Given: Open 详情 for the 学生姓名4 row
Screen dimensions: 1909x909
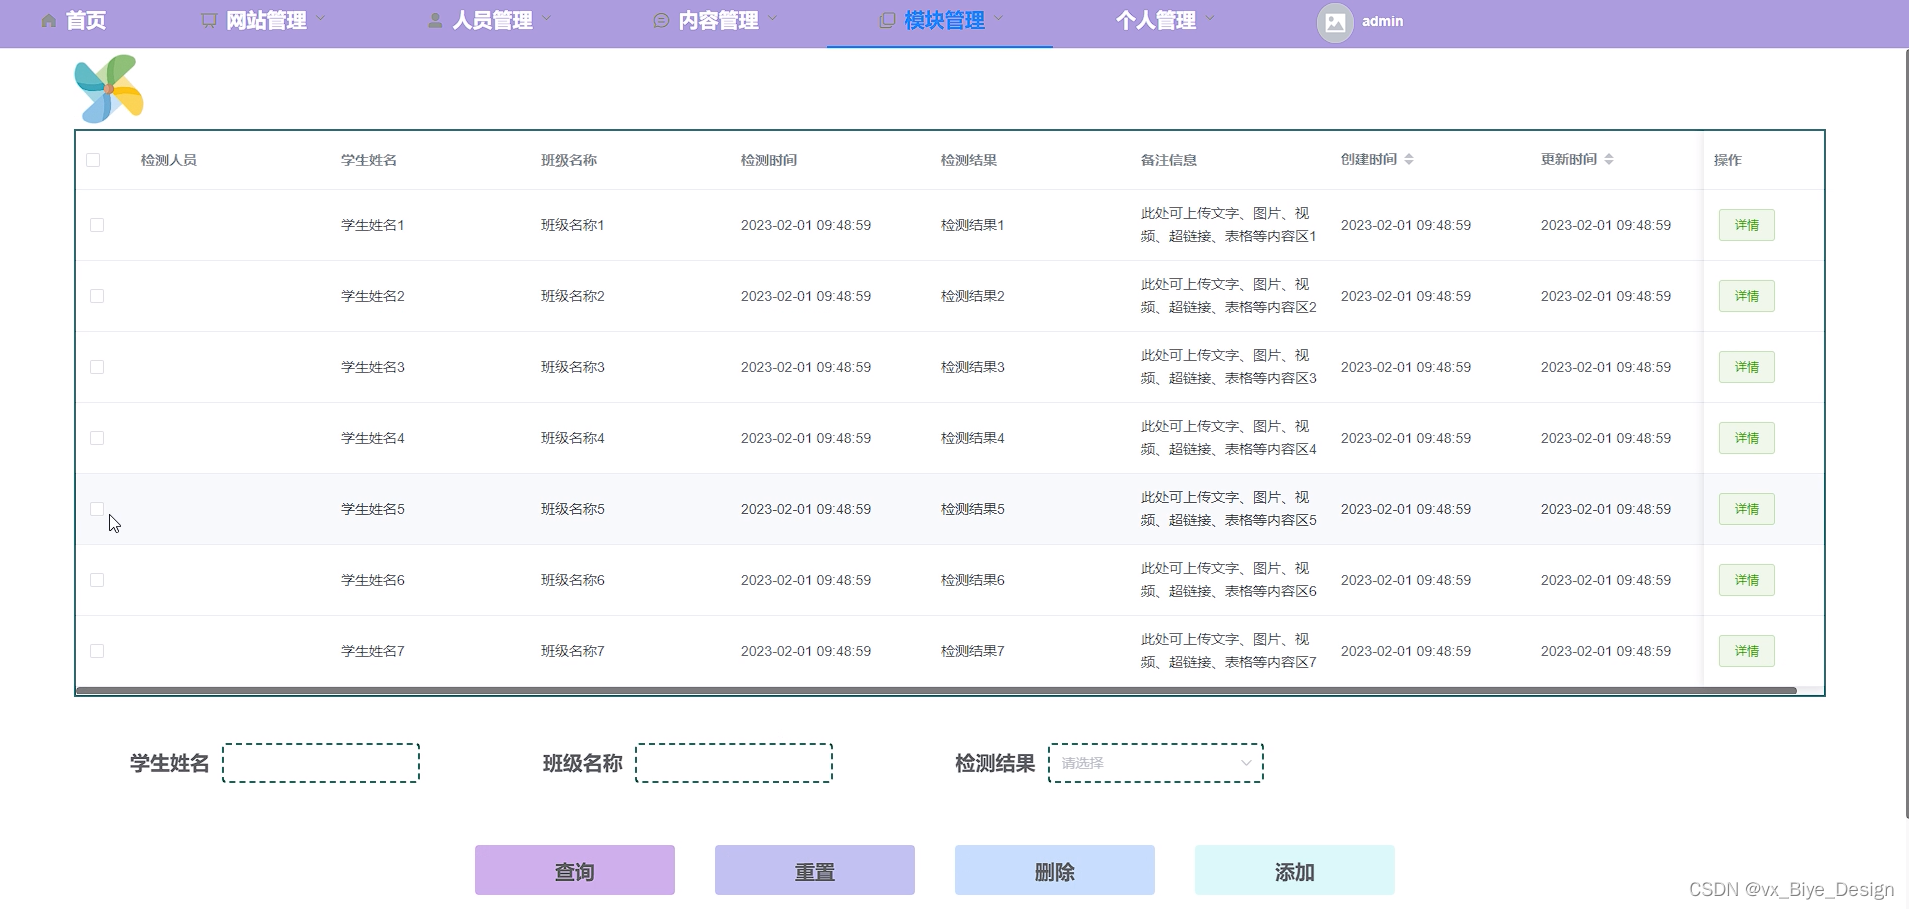Looking at the screenshot, I should tap(1747, 438).
